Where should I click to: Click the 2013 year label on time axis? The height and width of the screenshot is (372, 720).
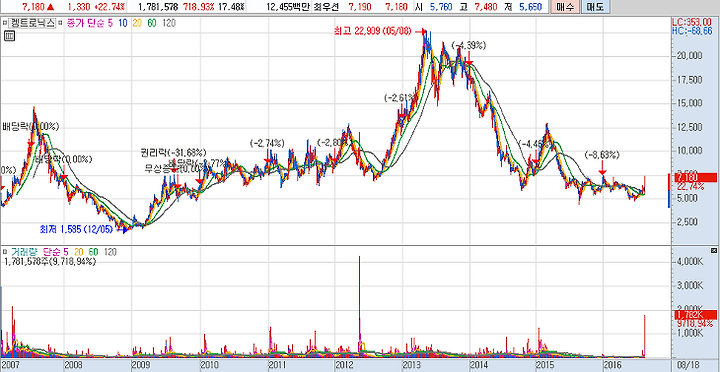411,364
